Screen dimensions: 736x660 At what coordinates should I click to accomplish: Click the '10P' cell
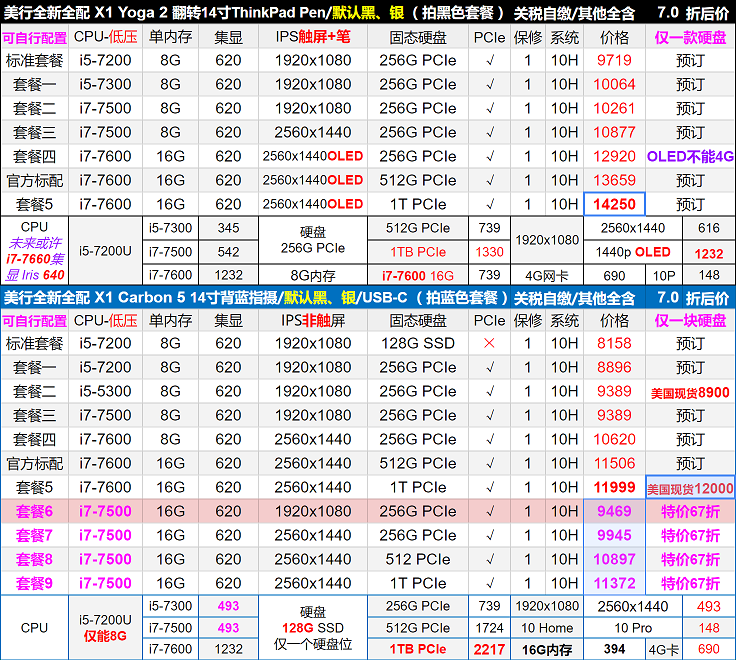pyautogui.click(x=664, y=275)
